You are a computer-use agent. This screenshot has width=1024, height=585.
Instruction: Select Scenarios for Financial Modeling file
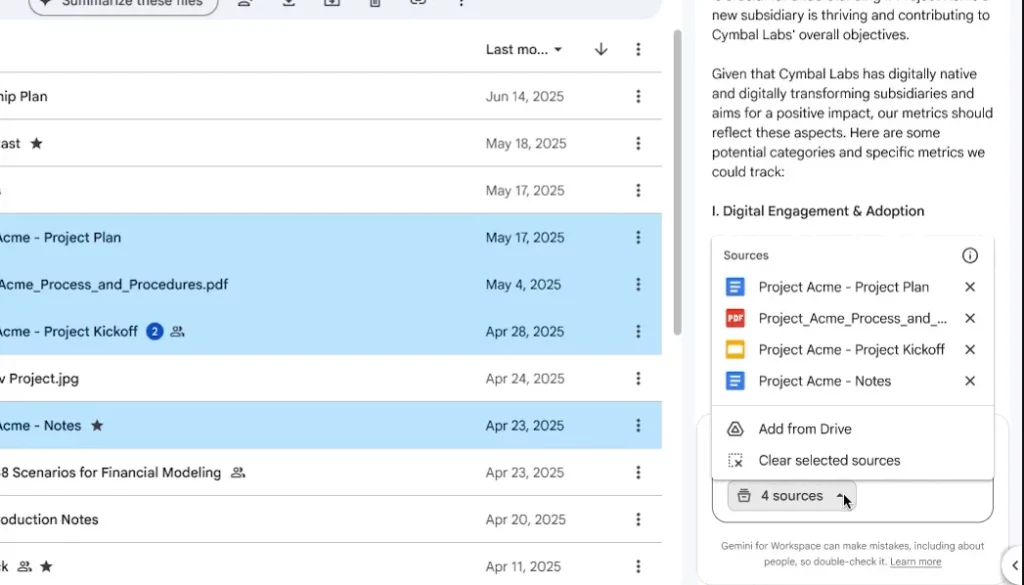point(330,473)
